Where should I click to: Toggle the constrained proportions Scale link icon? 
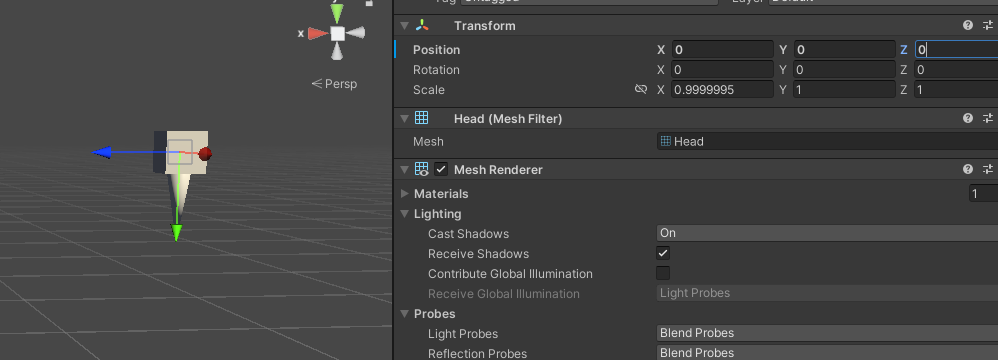(641, 90)
